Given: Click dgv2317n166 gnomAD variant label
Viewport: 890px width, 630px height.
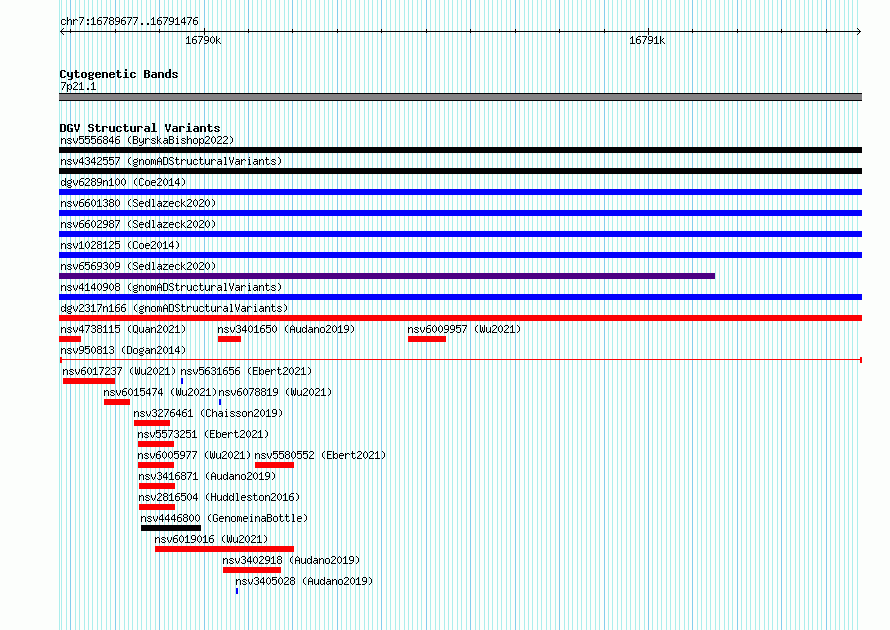Looking at the screenshot, I should click(x=174, y=308).
